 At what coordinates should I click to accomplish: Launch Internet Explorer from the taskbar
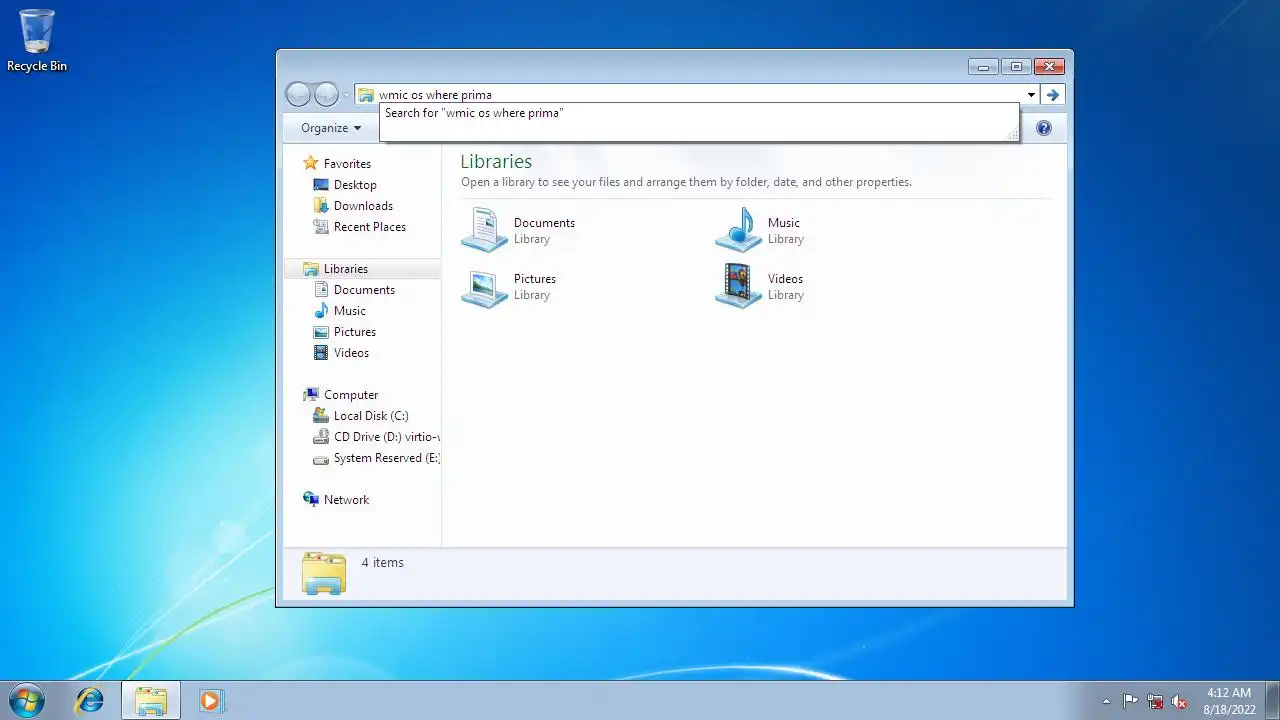coord(90,700)
